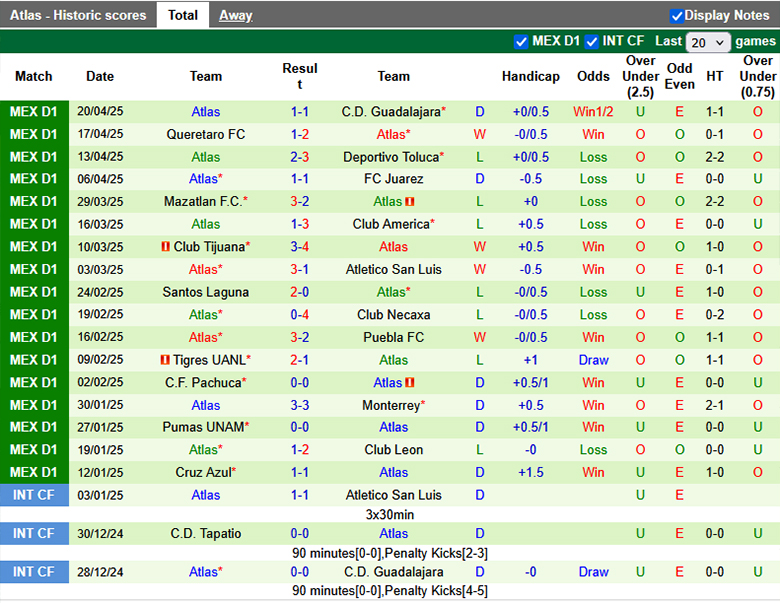780x603 pixels.
Task: Open Puebla FC team link
Action: pos(393,337)
